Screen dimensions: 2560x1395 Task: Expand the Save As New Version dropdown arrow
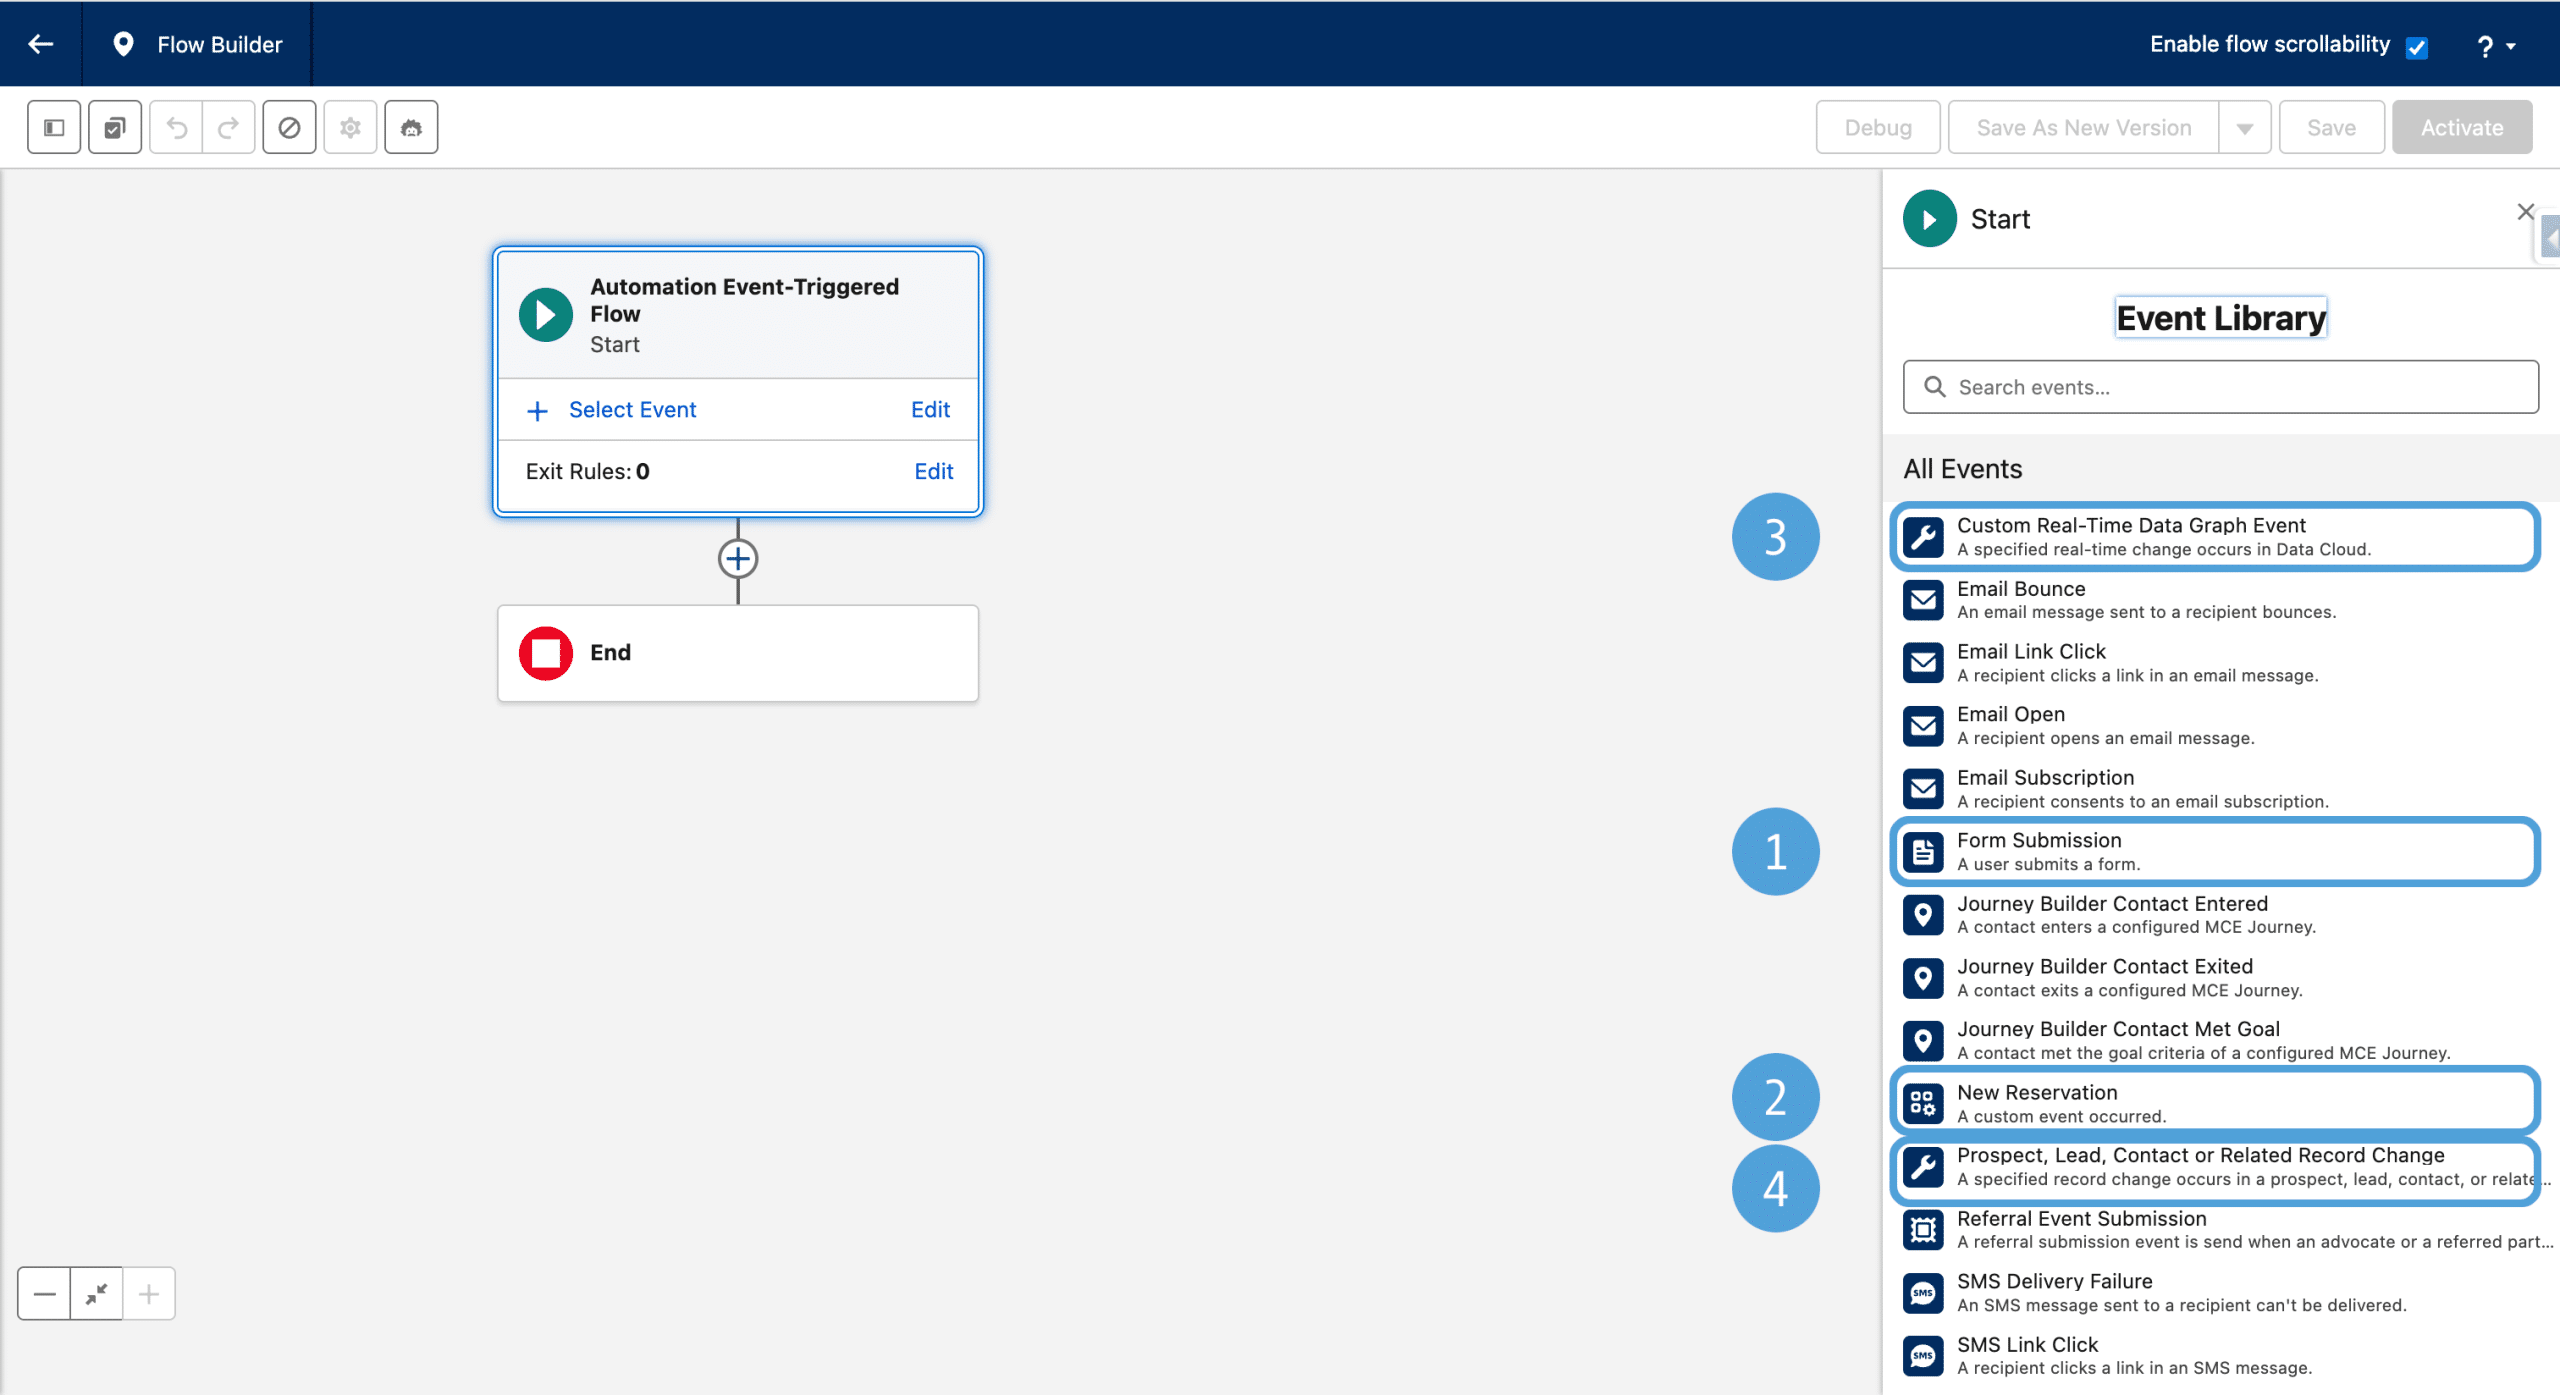point(2245,128)
